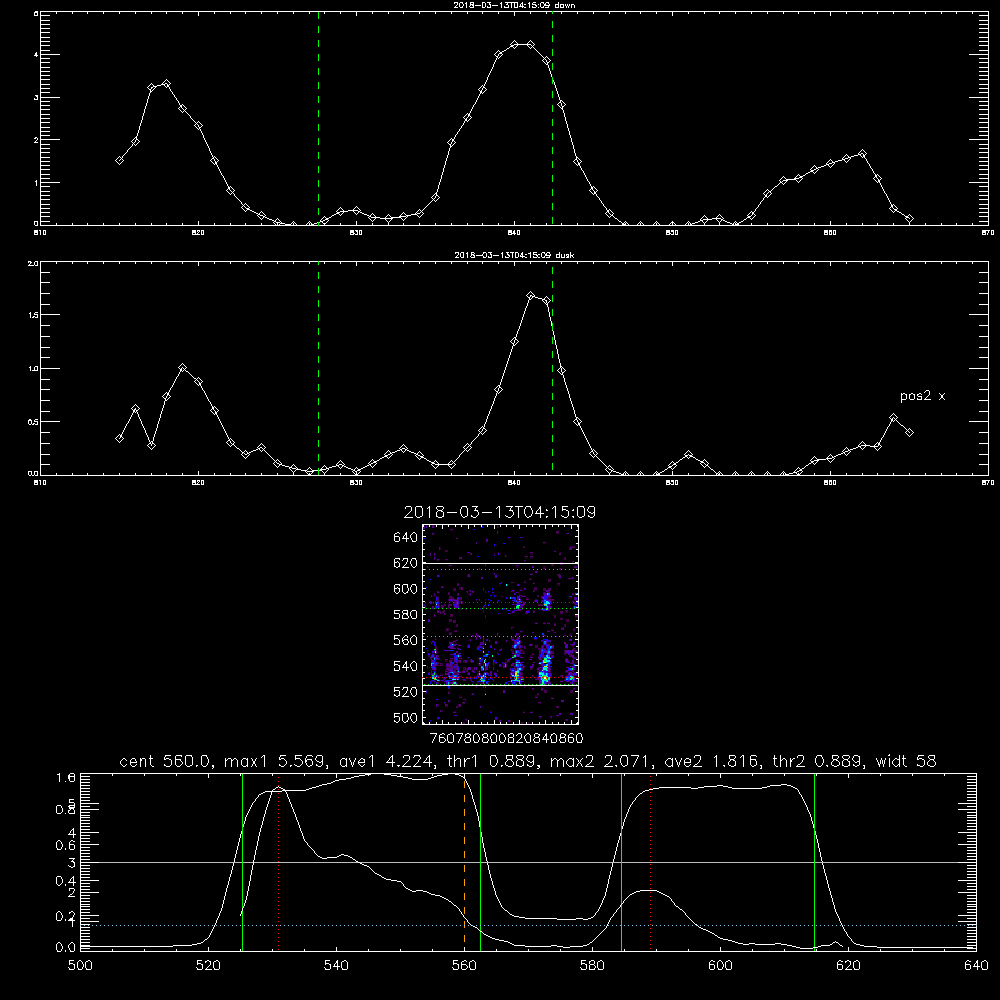Click the orange dashed center line in bottom plot
This screenshot has height=1000, width=1000.
(x=464, y=861)
